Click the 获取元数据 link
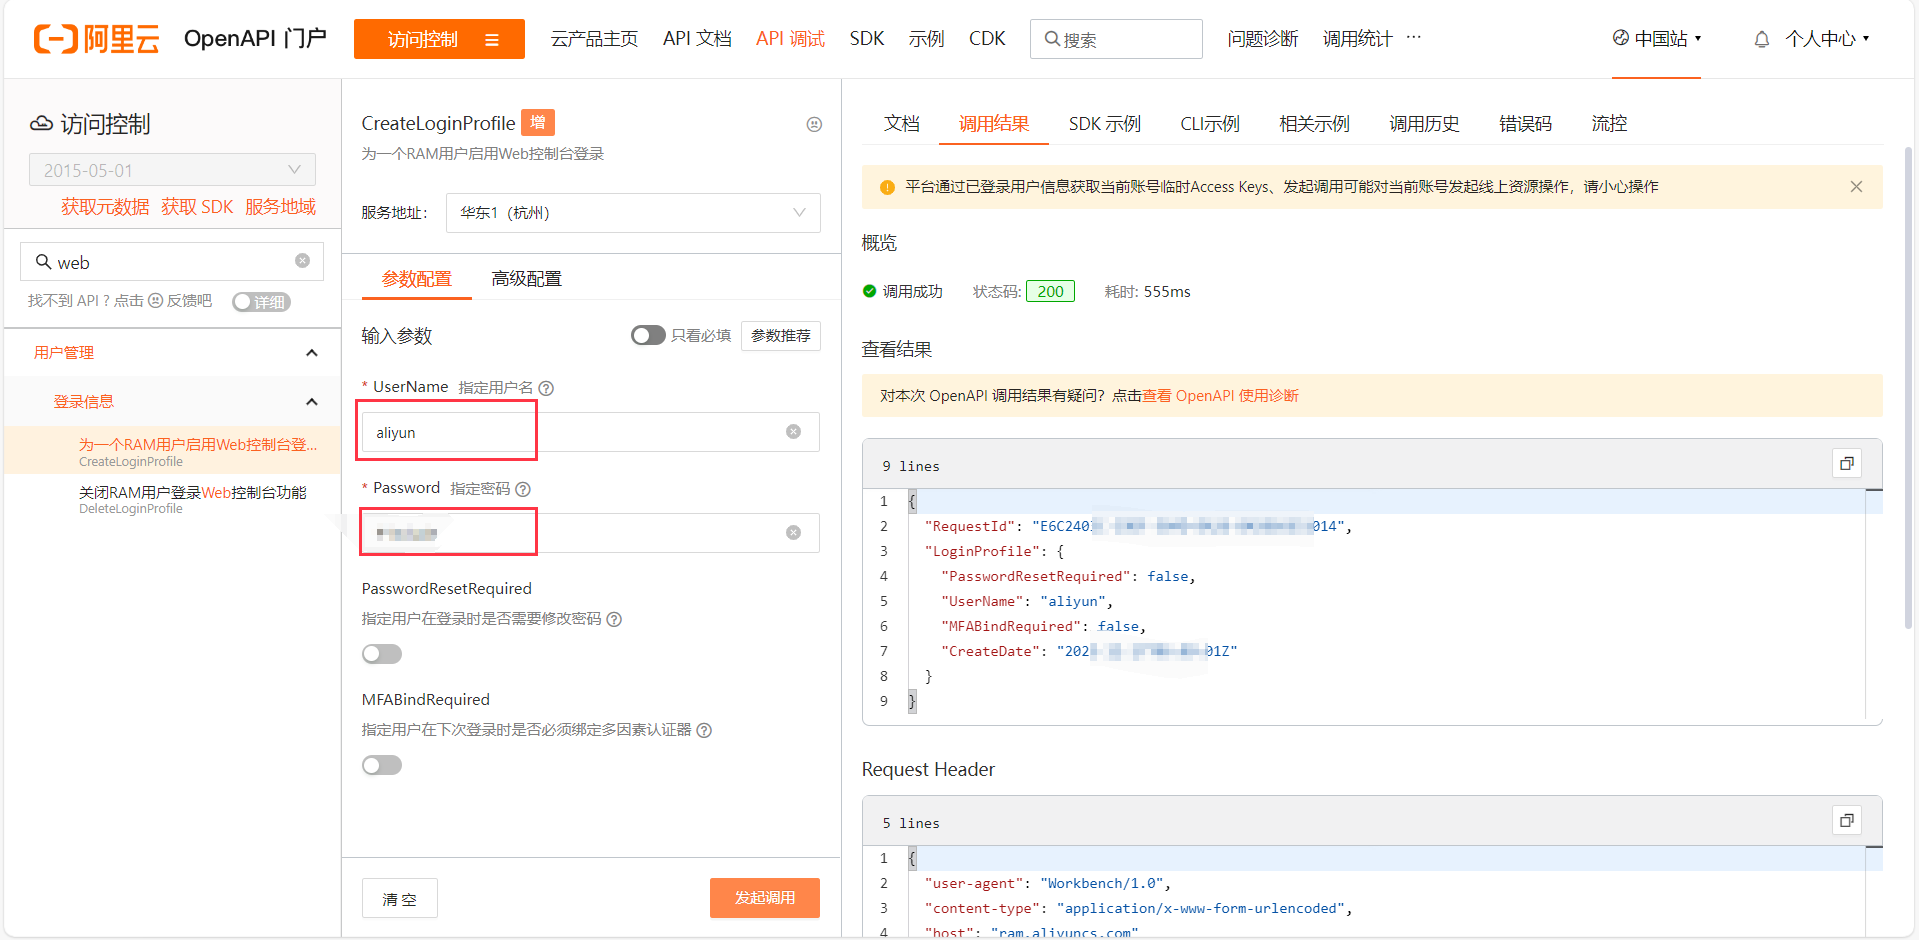The height and width of the screenshot is (940, 1919). (105, 207)
